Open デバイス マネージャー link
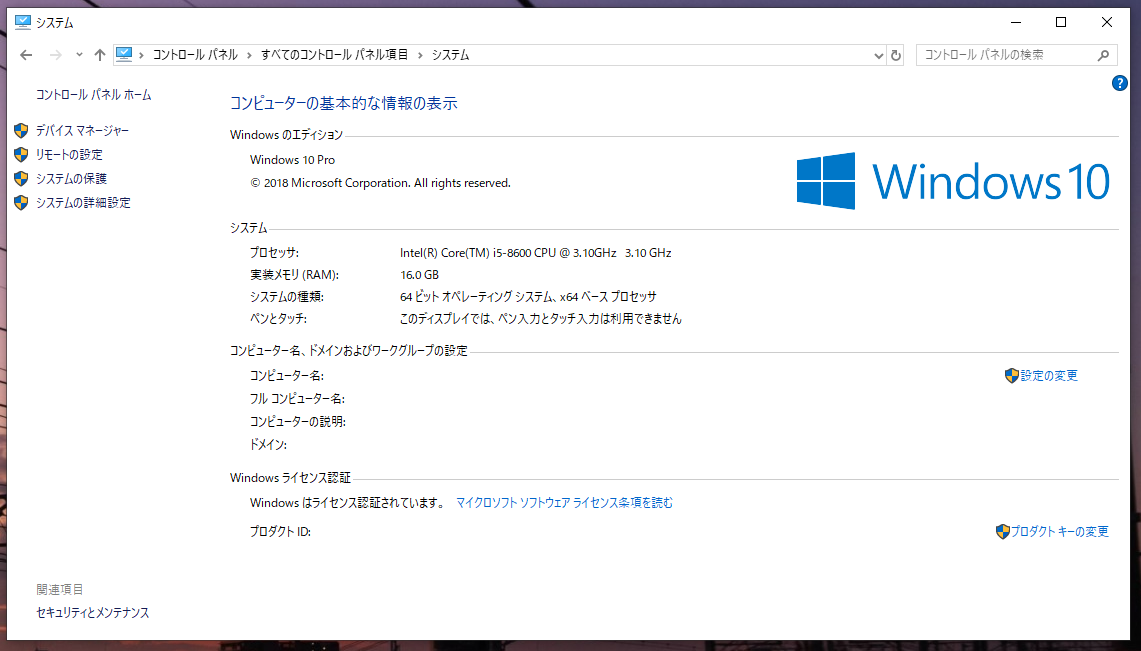The height and width of the screenshot is (651, 1141). click(82, 131)
